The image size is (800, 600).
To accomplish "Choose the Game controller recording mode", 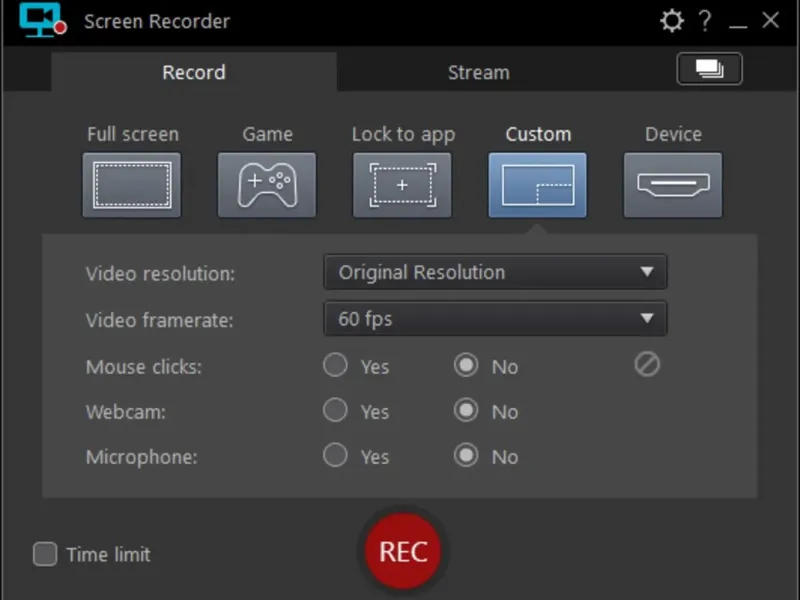I will coord(267,185).
